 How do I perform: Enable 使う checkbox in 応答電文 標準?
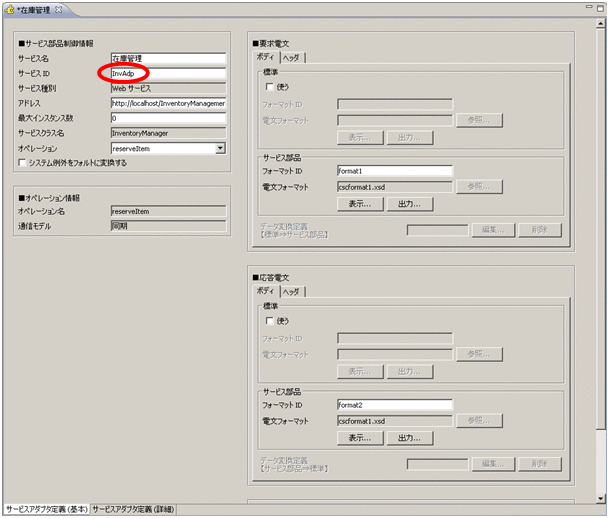[269, 321]
